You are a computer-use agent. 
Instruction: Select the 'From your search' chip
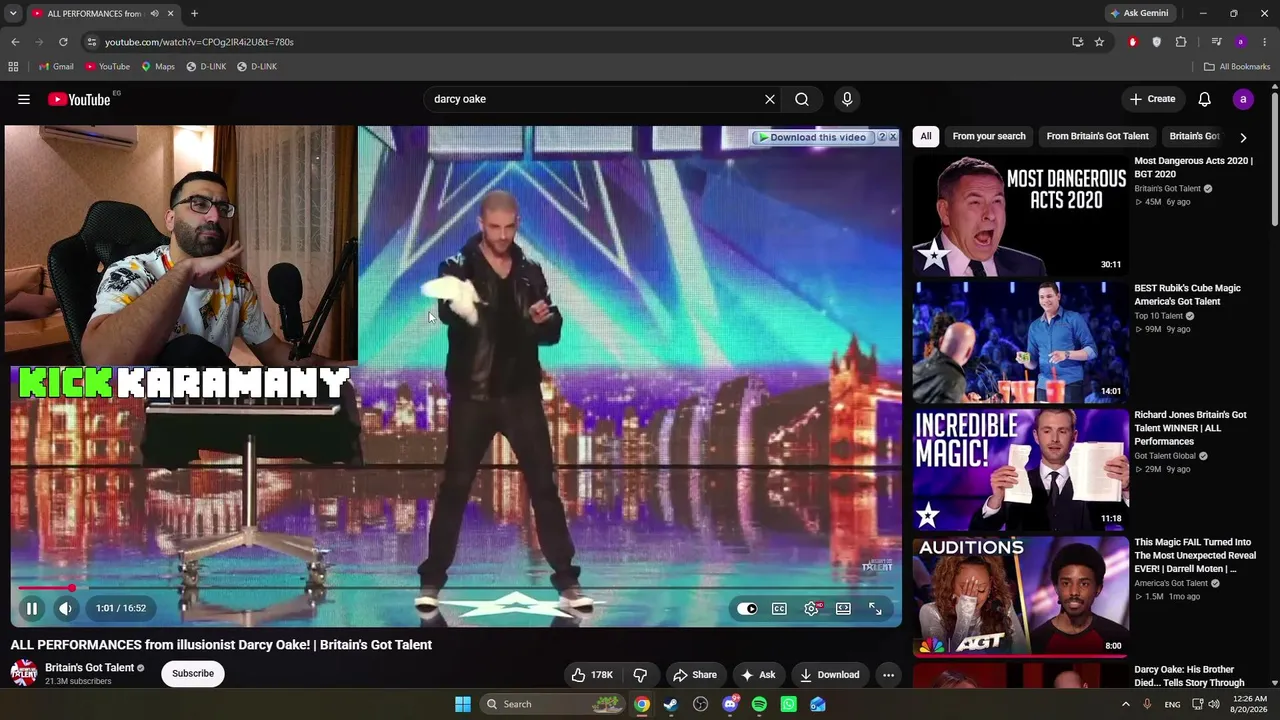[989, 136]
